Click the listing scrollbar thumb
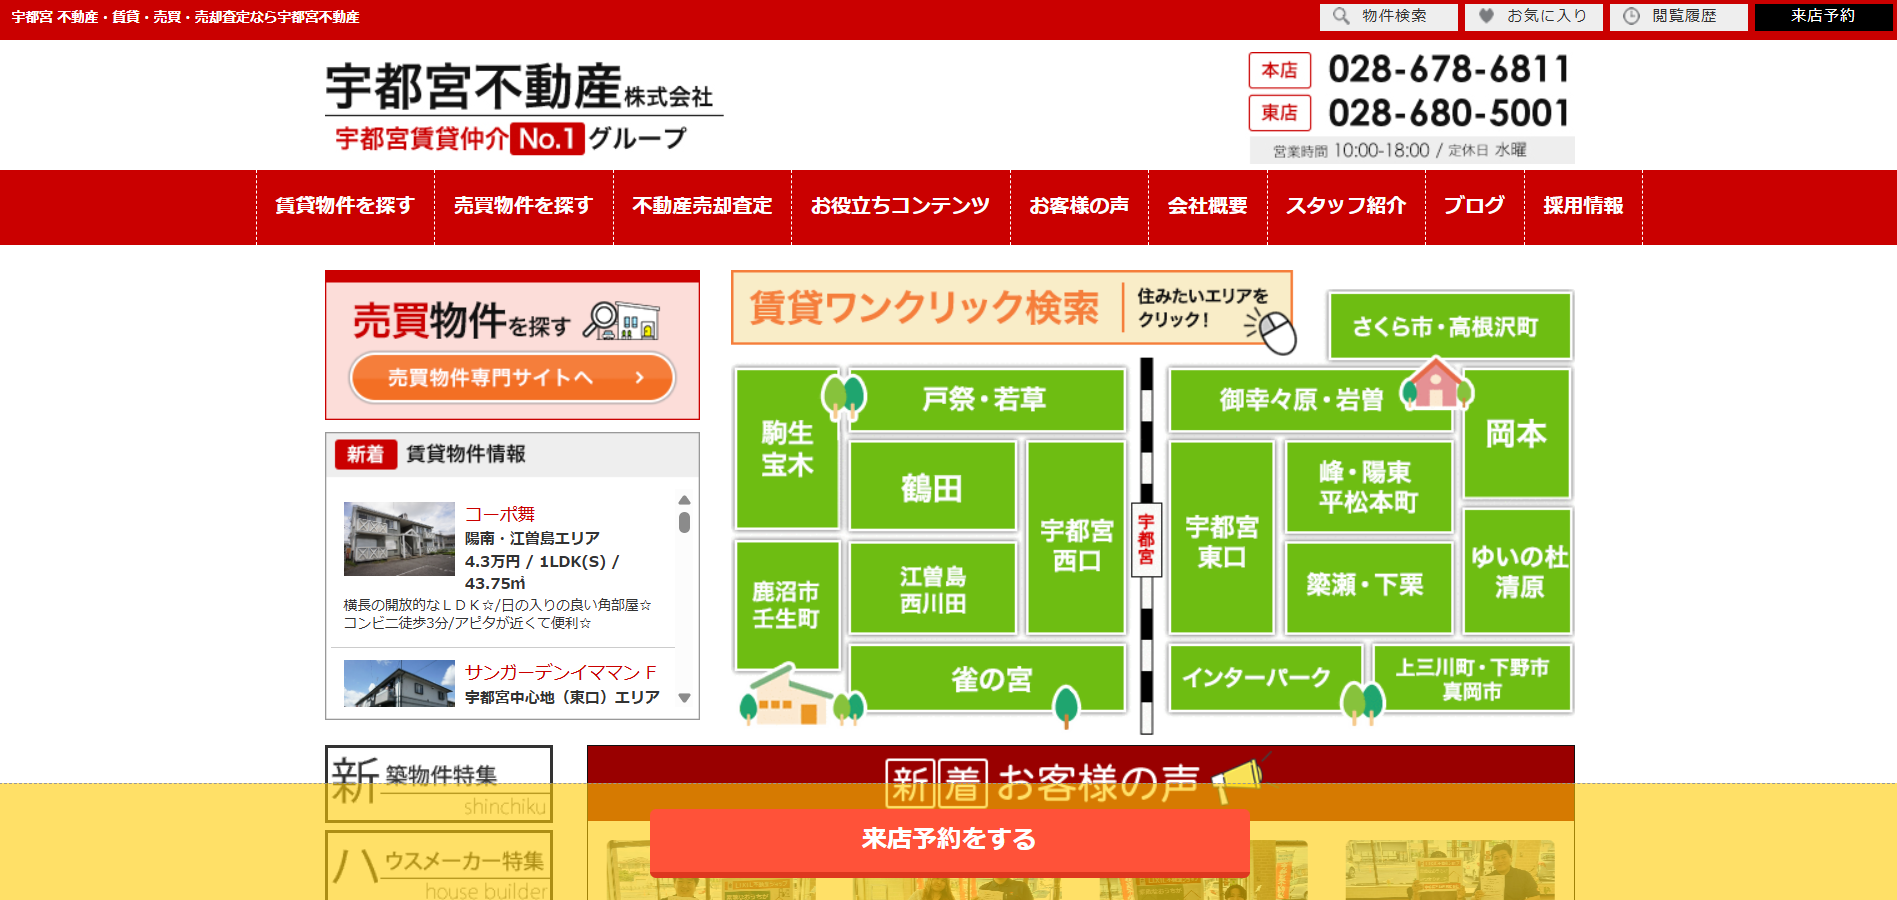The width and height of the screenshot is (1897, 900). [x=684, y=522]
